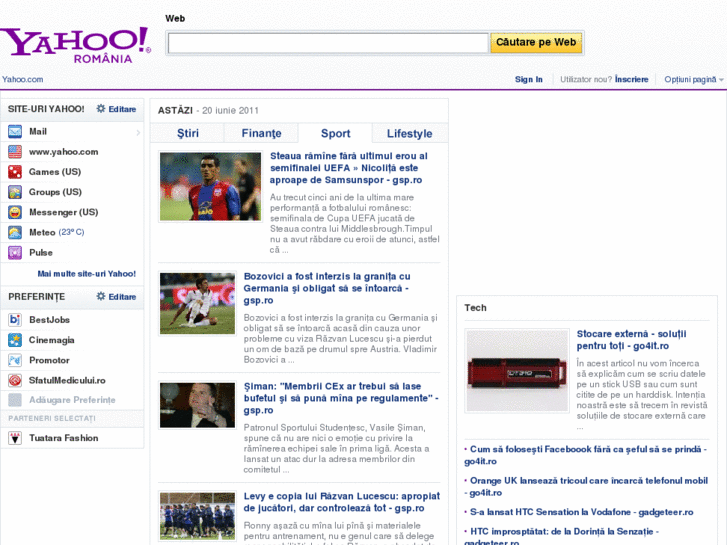
Task: Open the Levy e copia lui Răzvan Lucescu headline
Action: 342,502
